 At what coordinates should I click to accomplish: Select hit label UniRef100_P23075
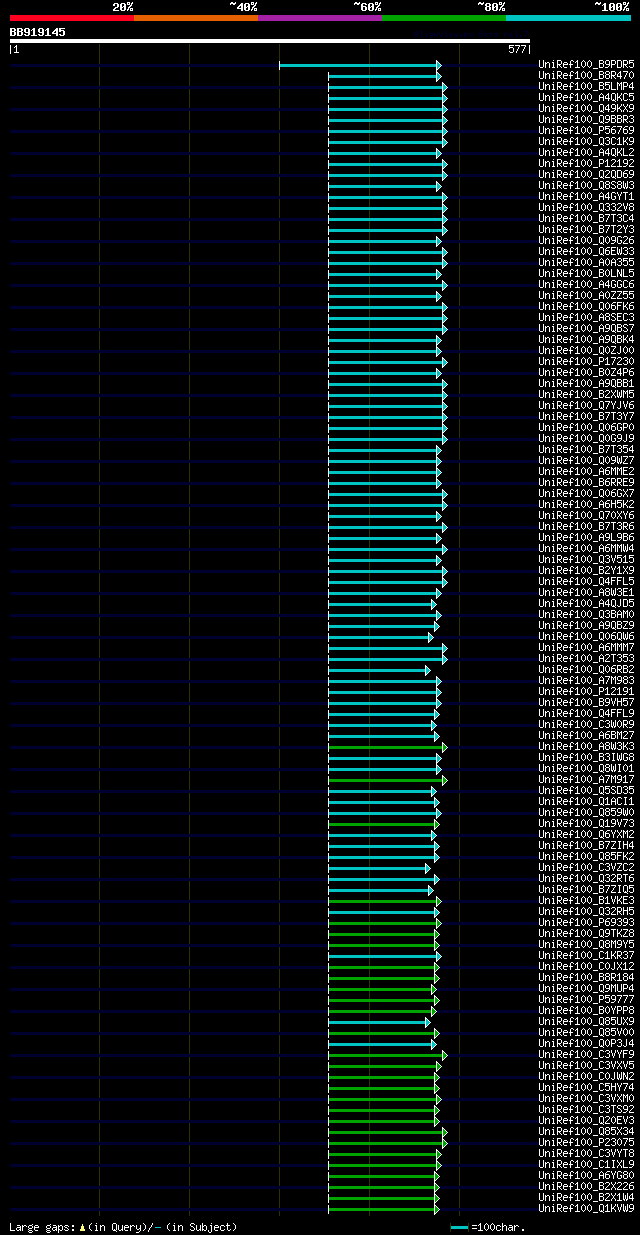[x=586, y=1142]
